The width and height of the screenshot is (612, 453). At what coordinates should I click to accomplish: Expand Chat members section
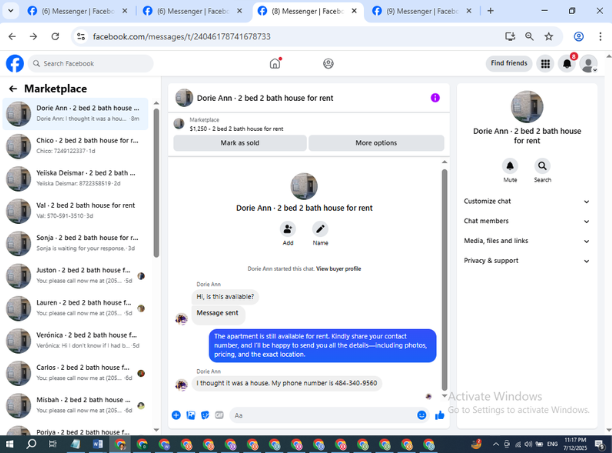[527, 221]
